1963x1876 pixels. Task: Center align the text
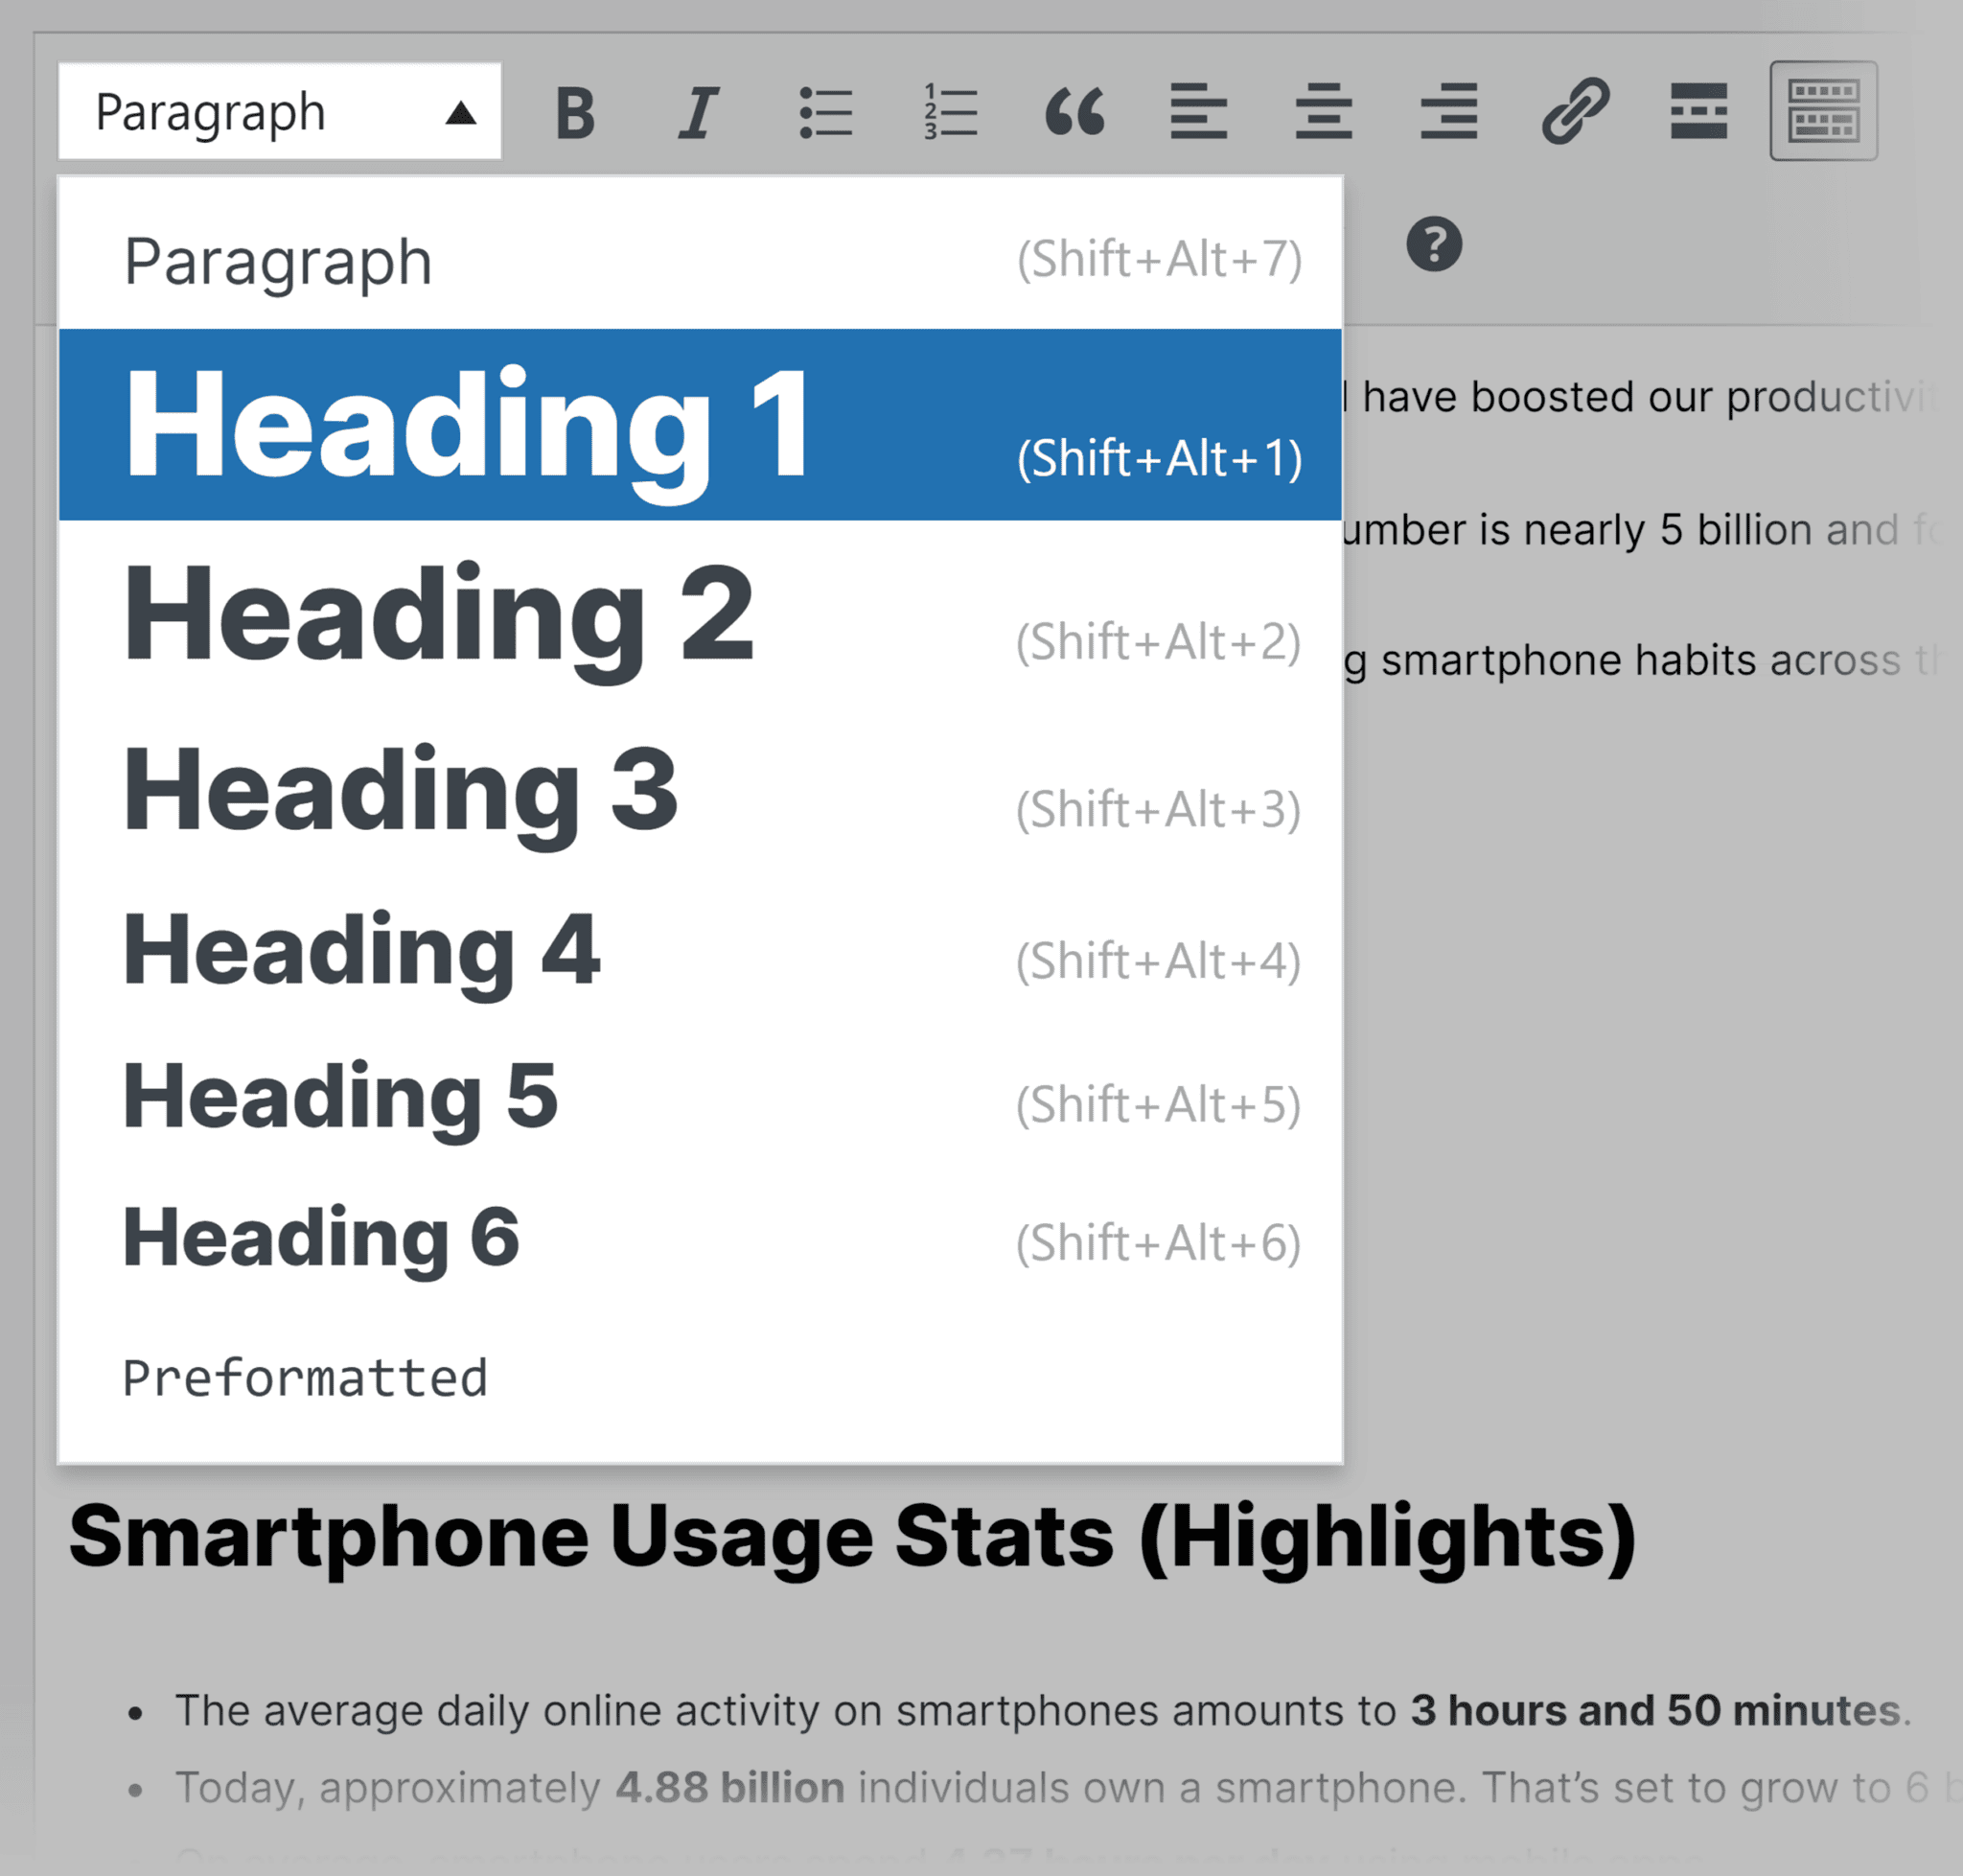(1322, 112)
